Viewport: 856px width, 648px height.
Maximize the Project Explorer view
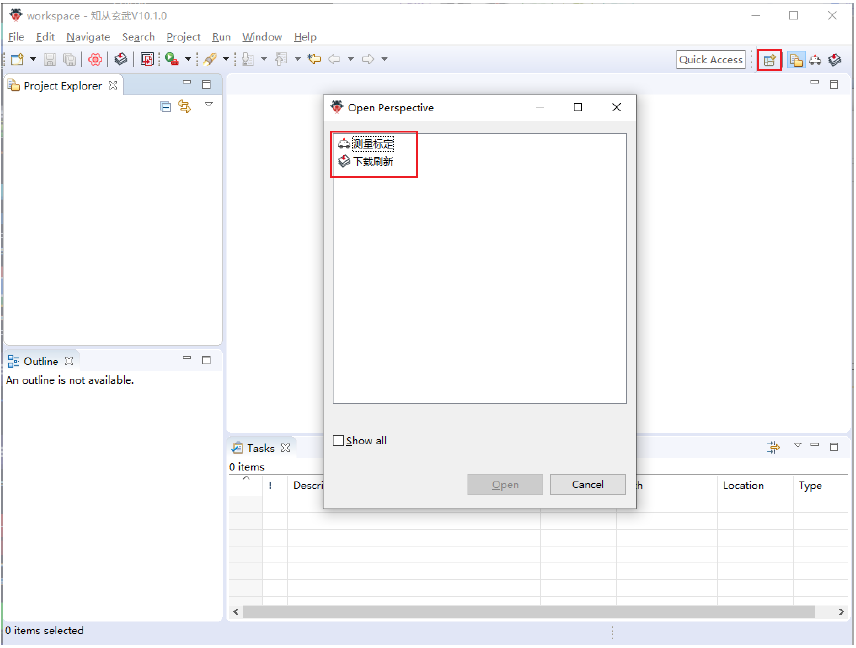pos(206,84)
